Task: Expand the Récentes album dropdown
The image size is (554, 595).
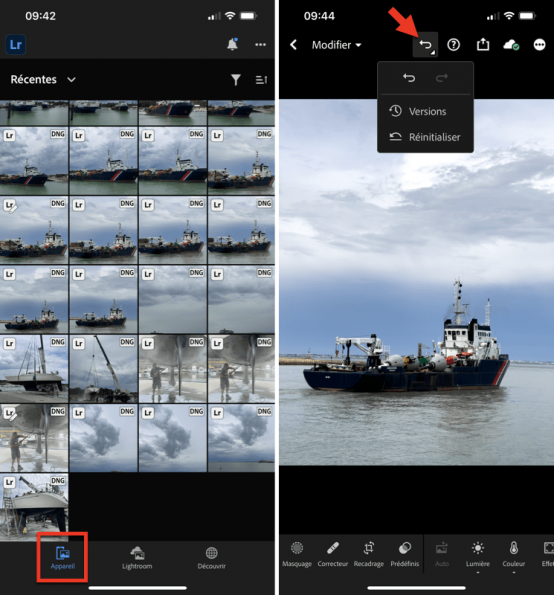Action: click(43, 80)
